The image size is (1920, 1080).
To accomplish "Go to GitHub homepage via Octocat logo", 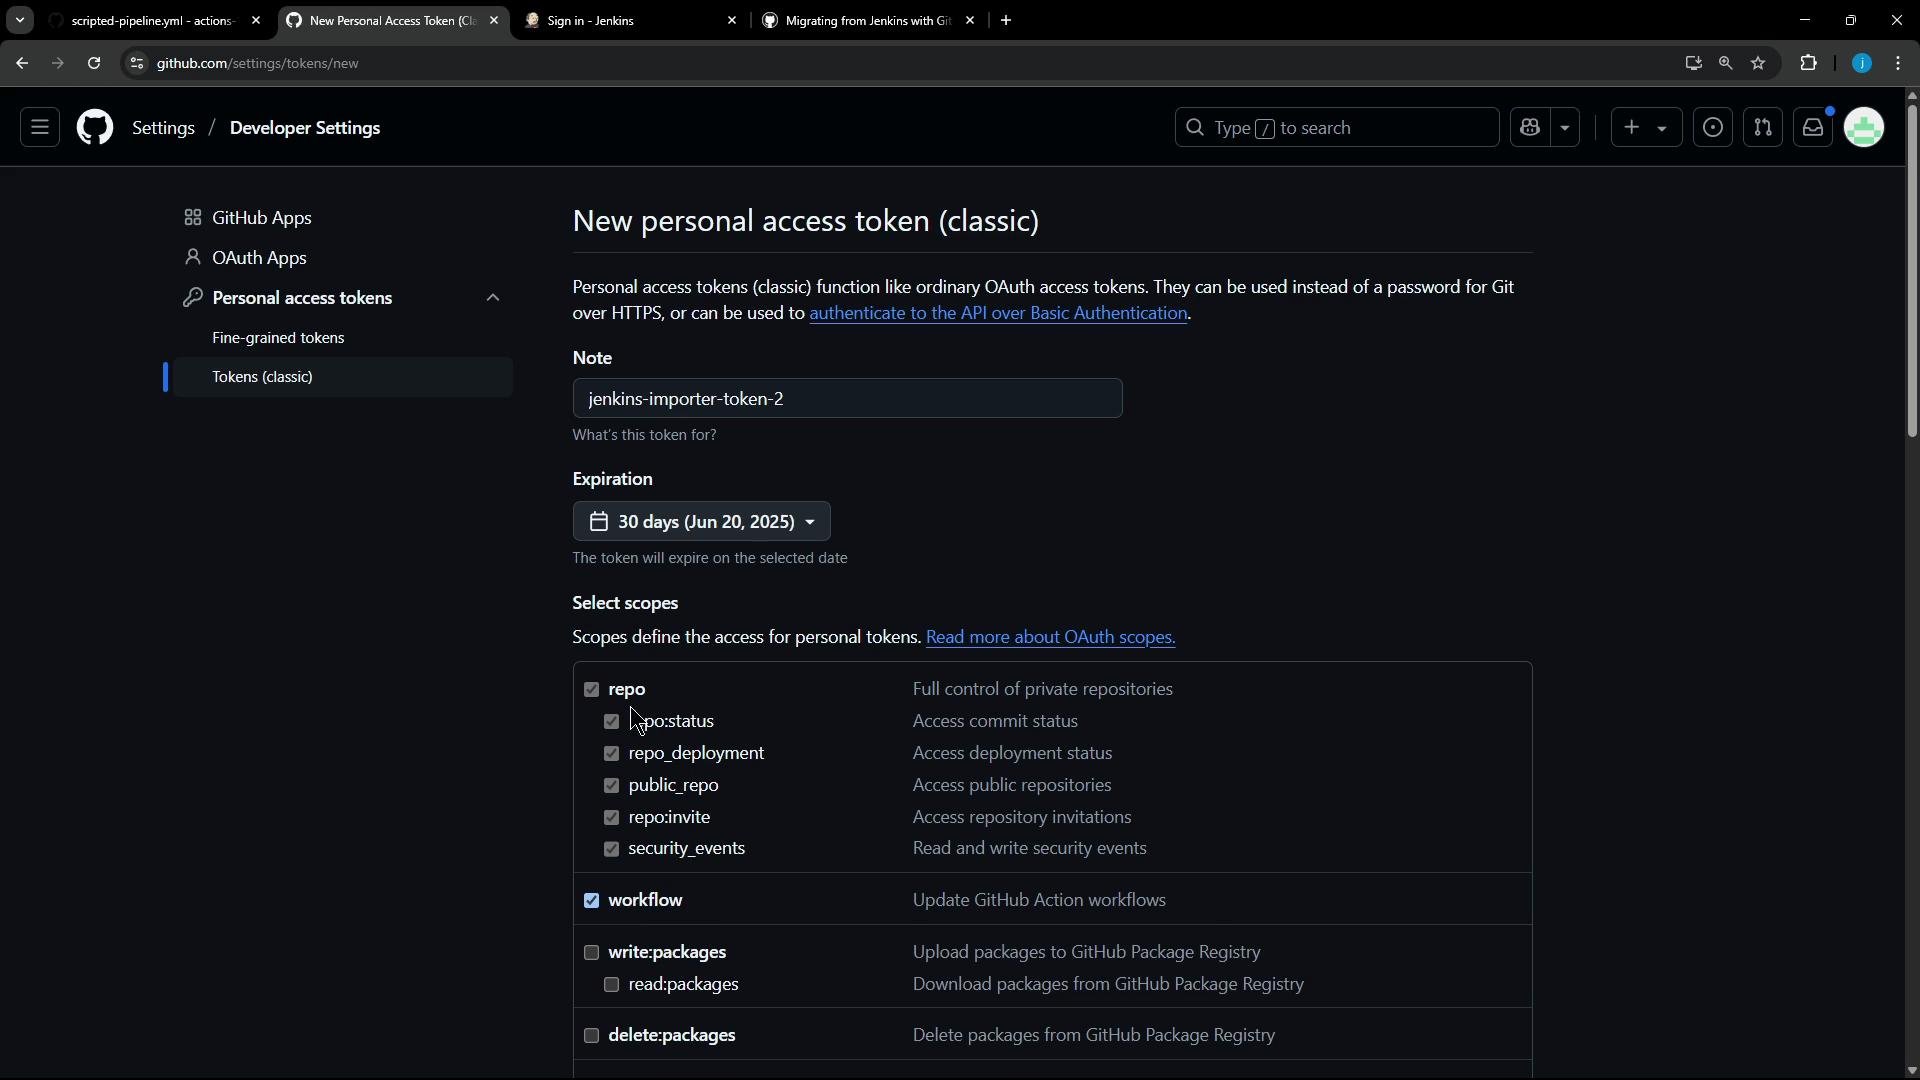I will pyautogui.click(x=95, y=128).
